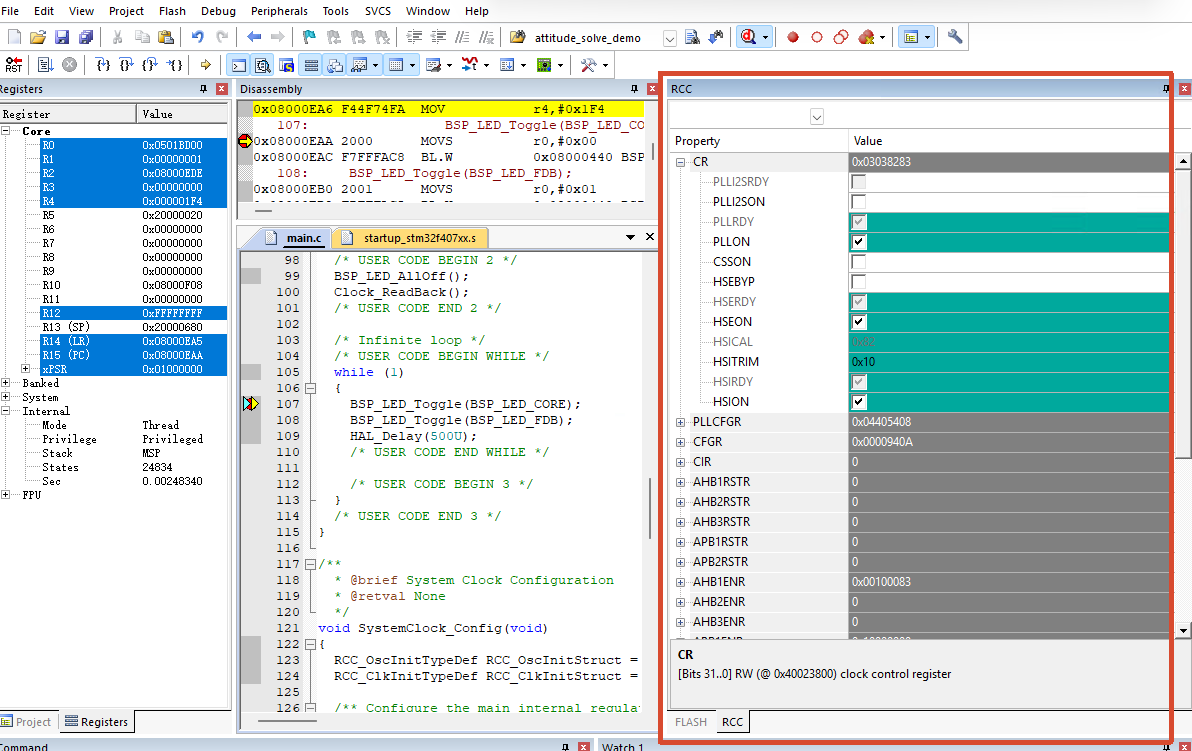Image resolution: width=1192 pixels, height=751 pixels.
Task: Click the RST reset CPU icon
Action: (13, 65)
